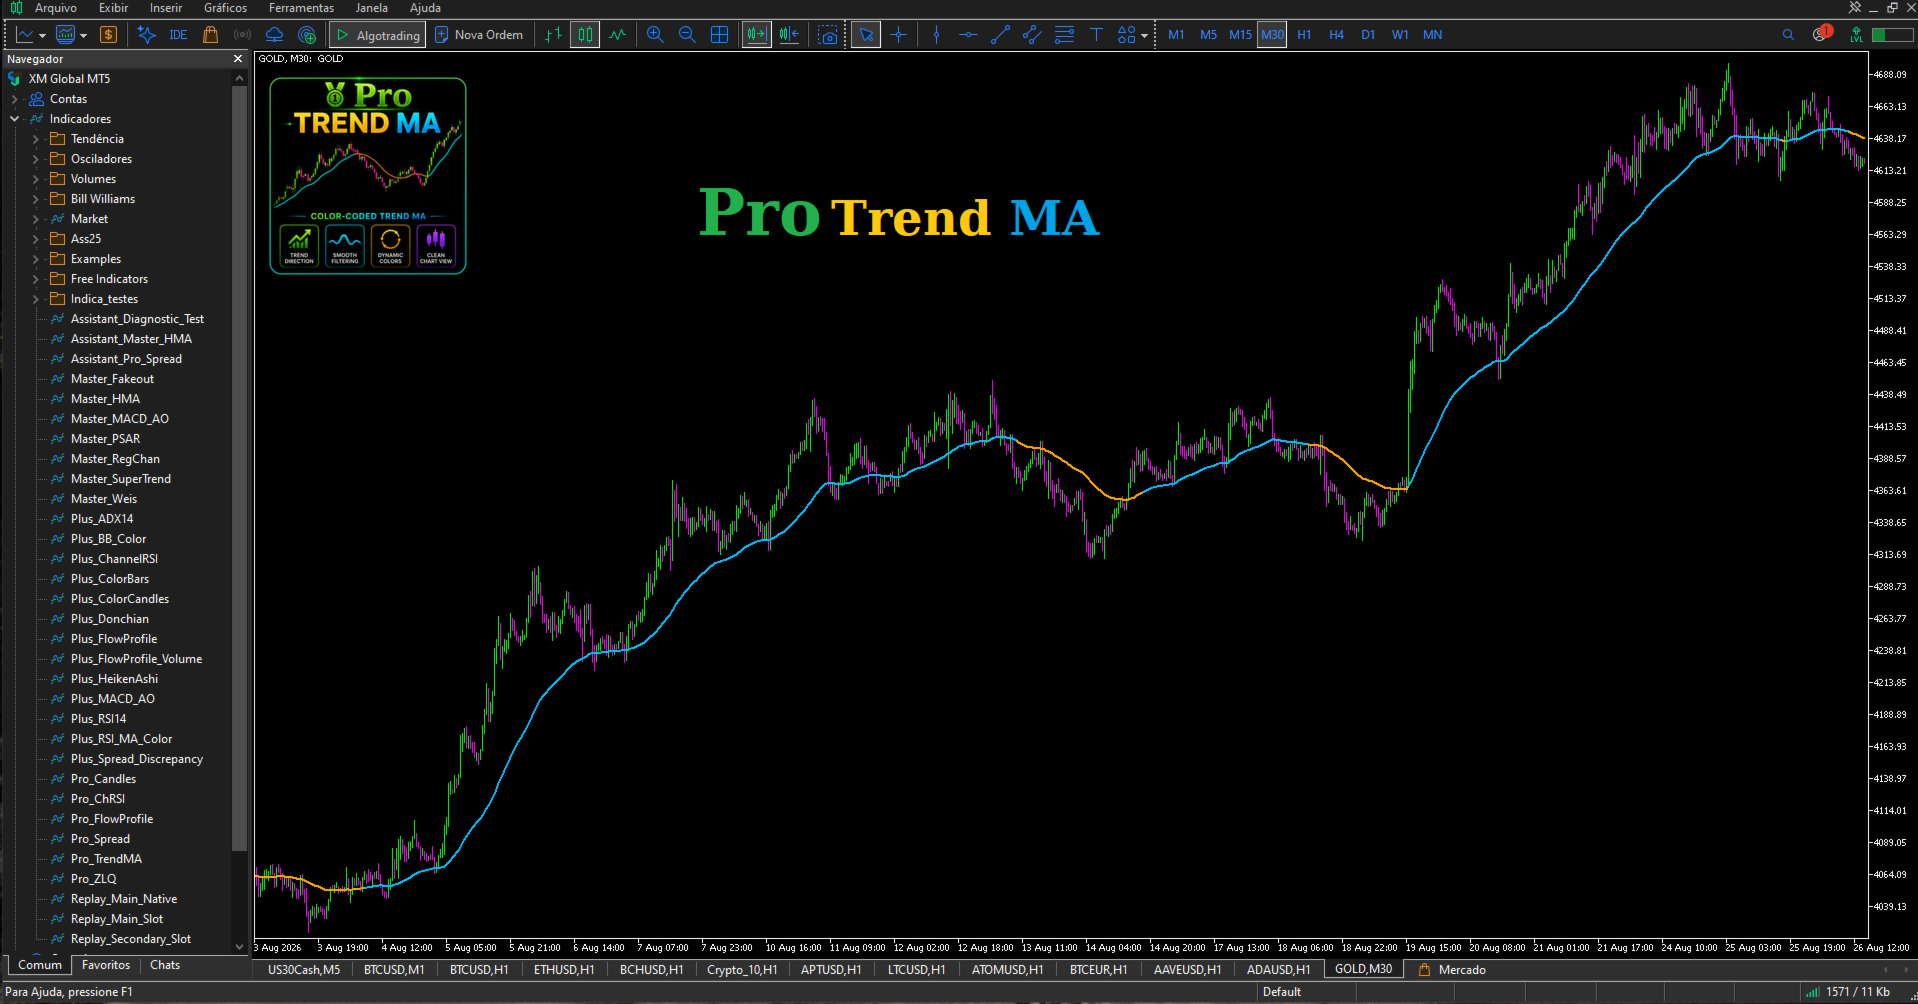Click the Default profile in status bar
Screen dimensions: 1918x1004
1282,992
